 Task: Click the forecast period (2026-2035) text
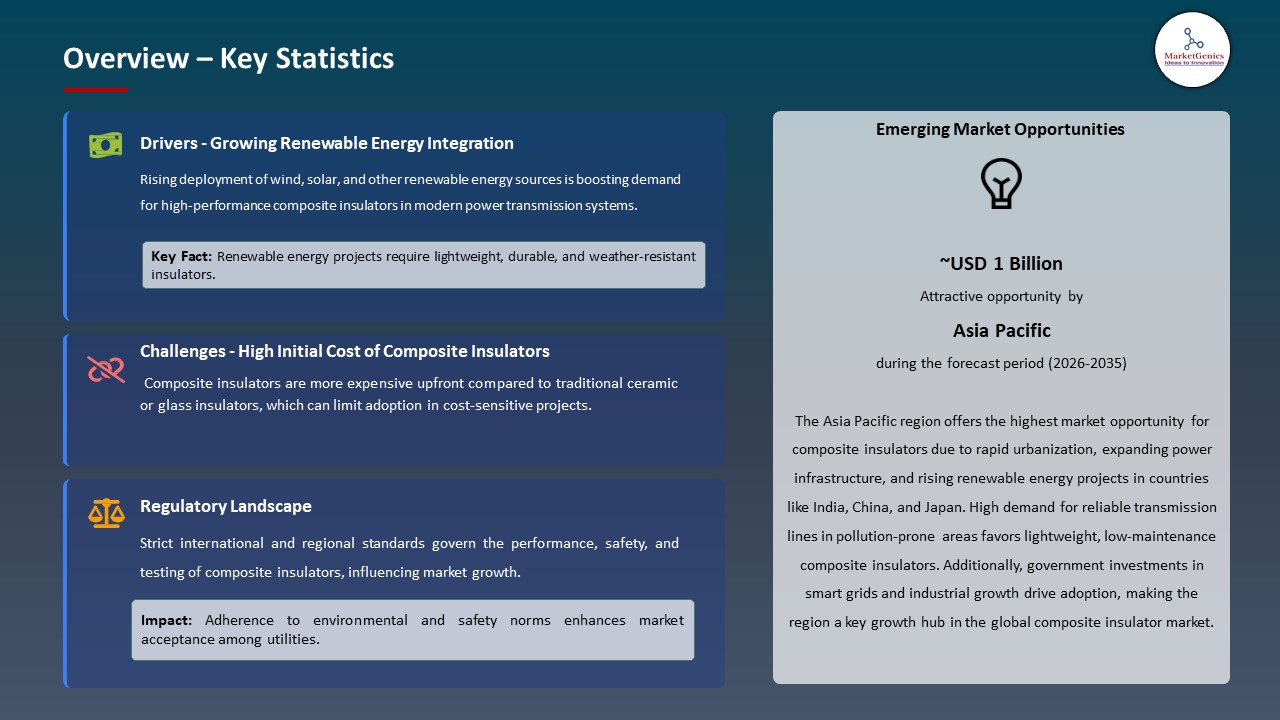tap(1001, 363)
